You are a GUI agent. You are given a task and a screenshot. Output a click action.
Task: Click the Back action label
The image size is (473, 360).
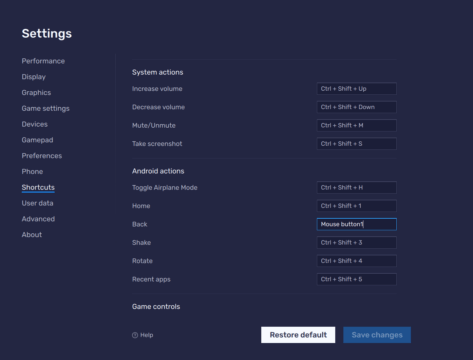[x=139, y=224]
